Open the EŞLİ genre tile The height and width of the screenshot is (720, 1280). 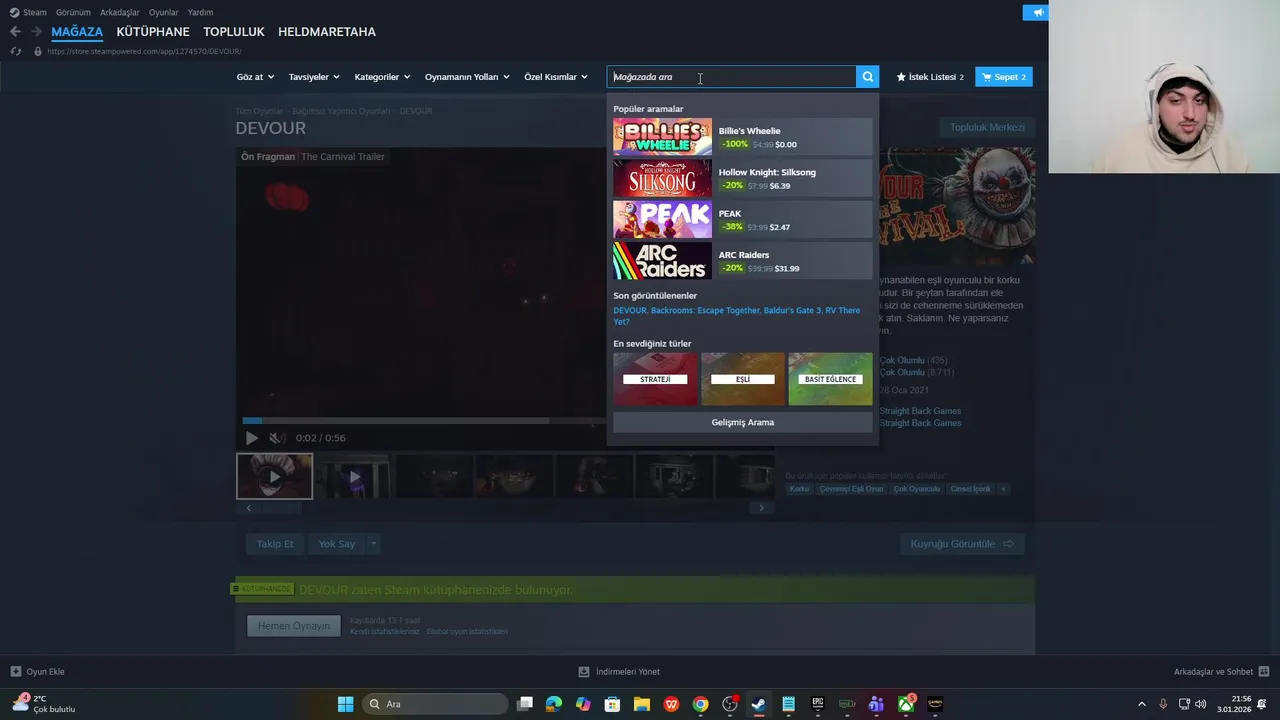click(x=743, y=379)
